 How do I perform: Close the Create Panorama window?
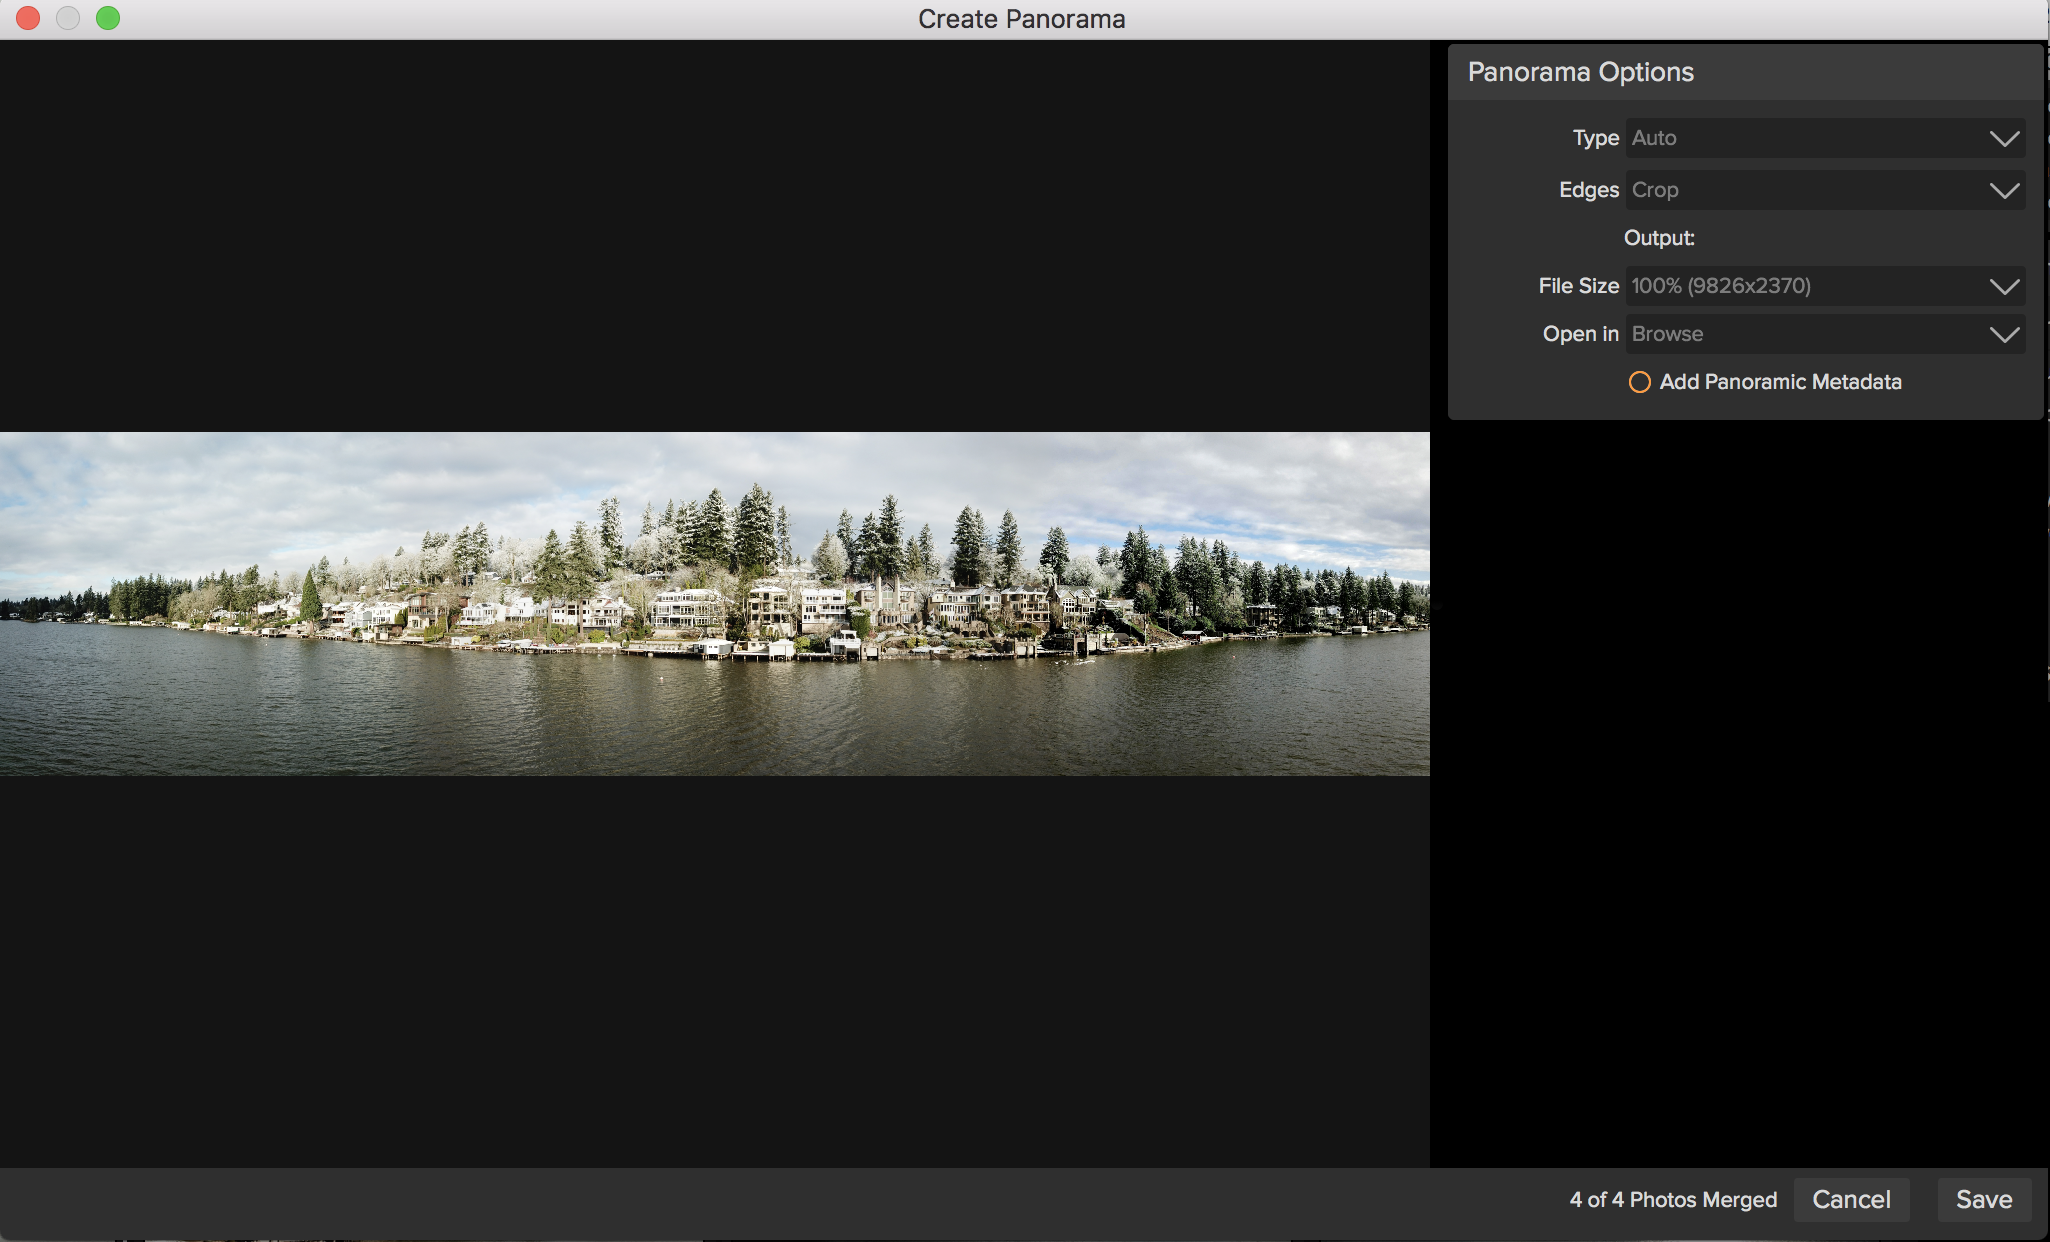pyautogui.click(x=28, y=18)
